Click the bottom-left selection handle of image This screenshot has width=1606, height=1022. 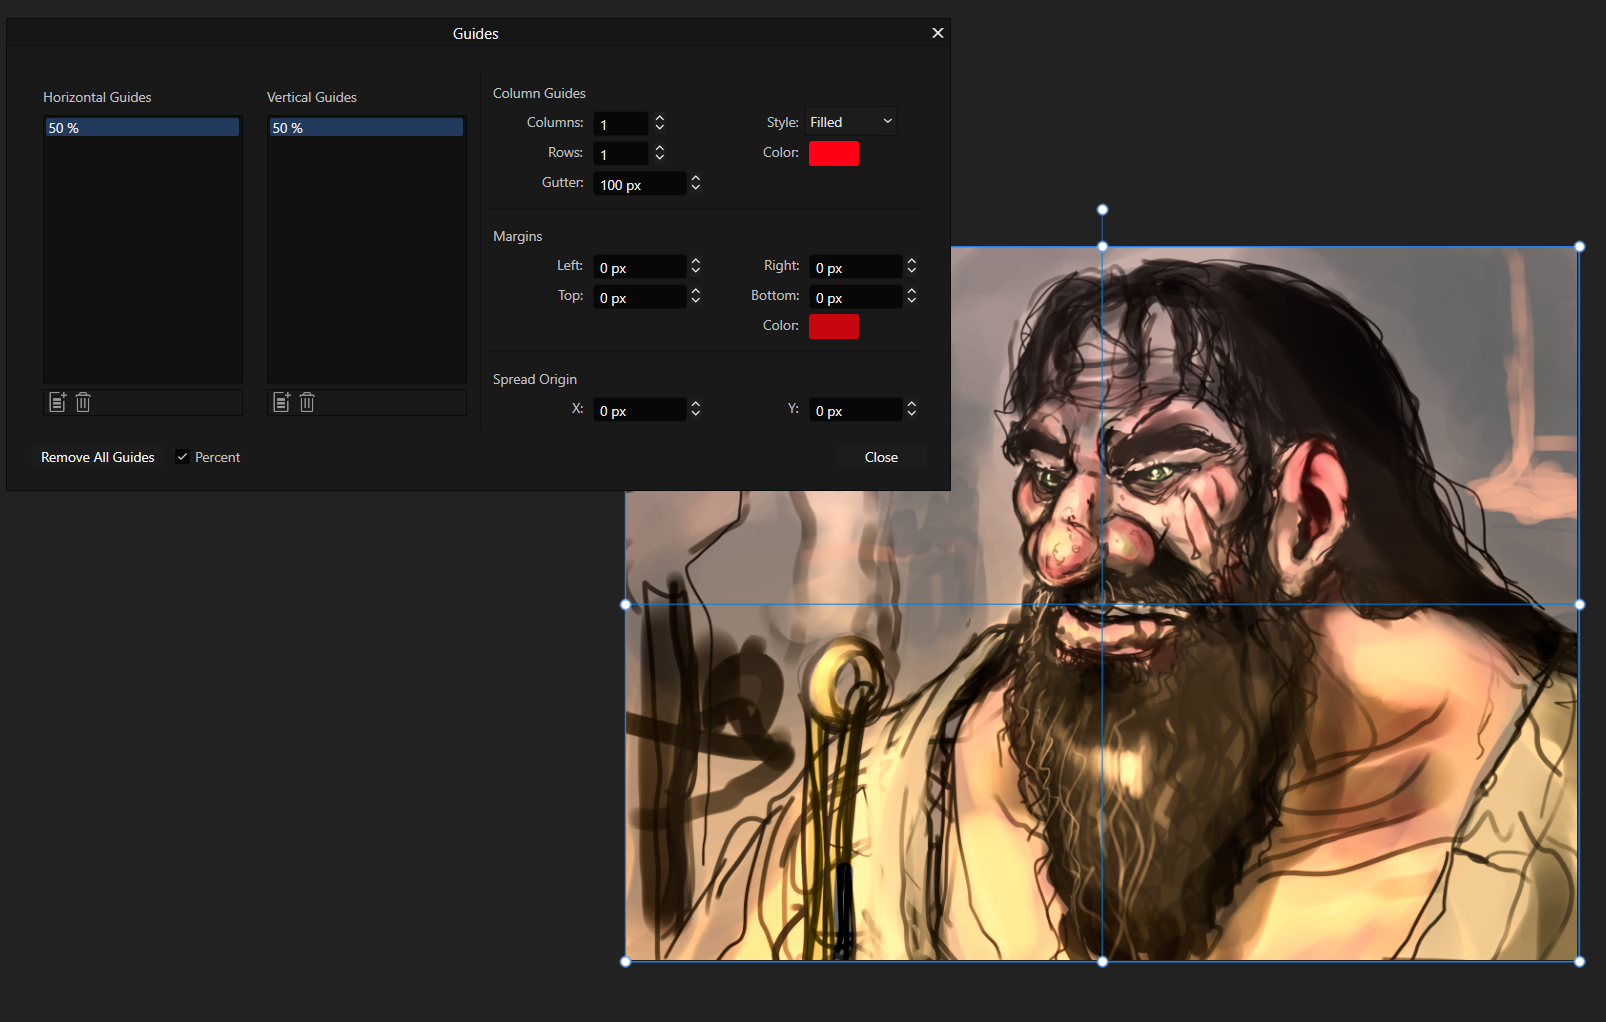coord(626,962)
